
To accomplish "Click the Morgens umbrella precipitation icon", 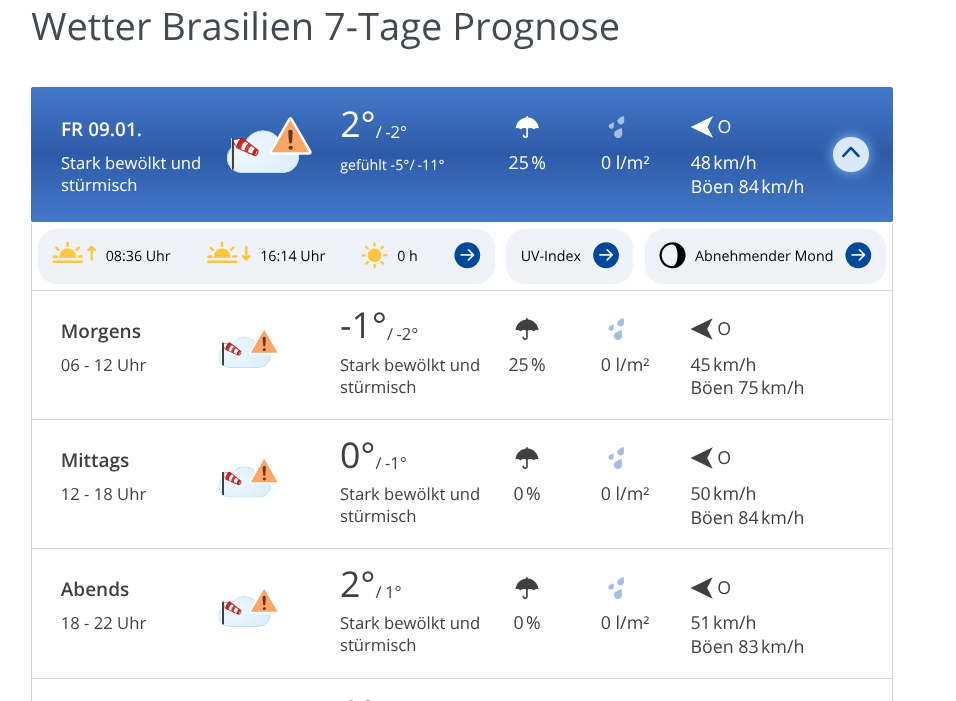I will pyautogui.click(x=527, y=328).
